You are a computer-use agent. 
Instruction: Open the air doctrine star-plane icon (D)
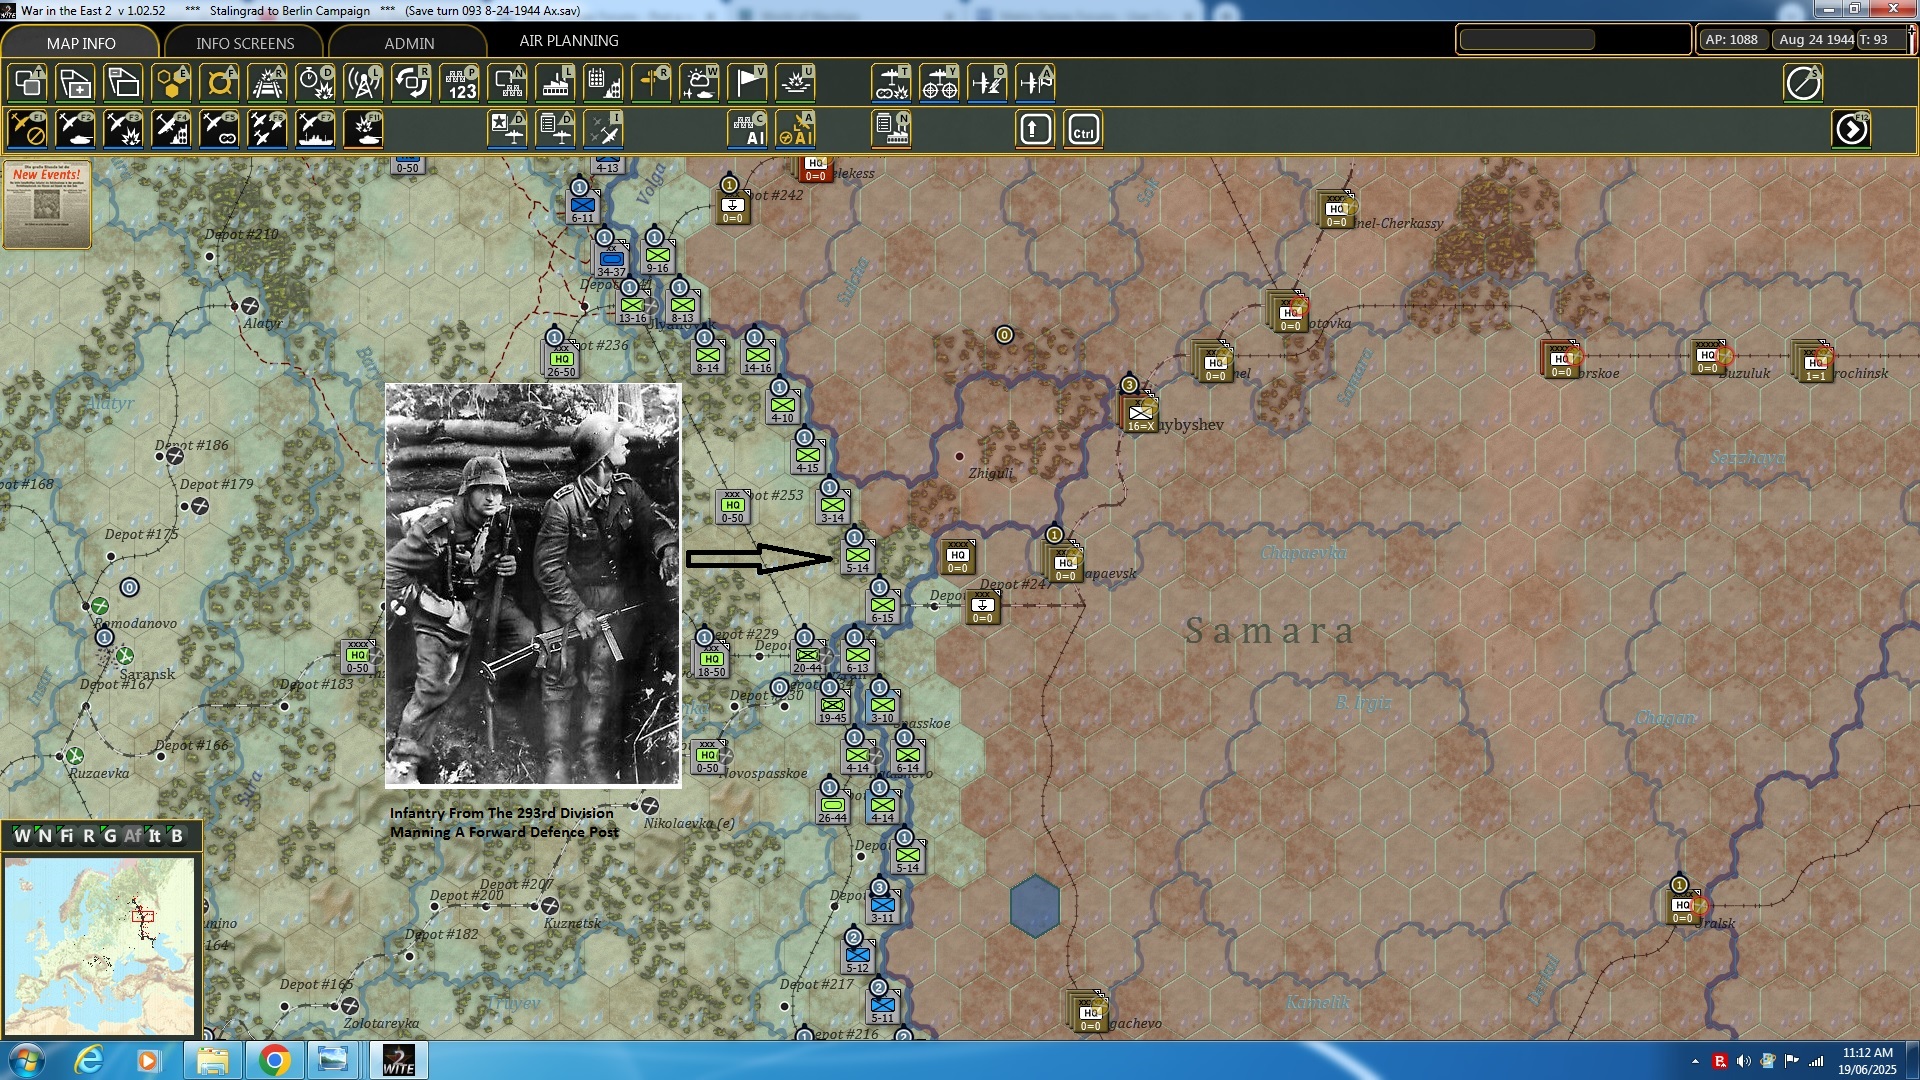coord(508,130)
